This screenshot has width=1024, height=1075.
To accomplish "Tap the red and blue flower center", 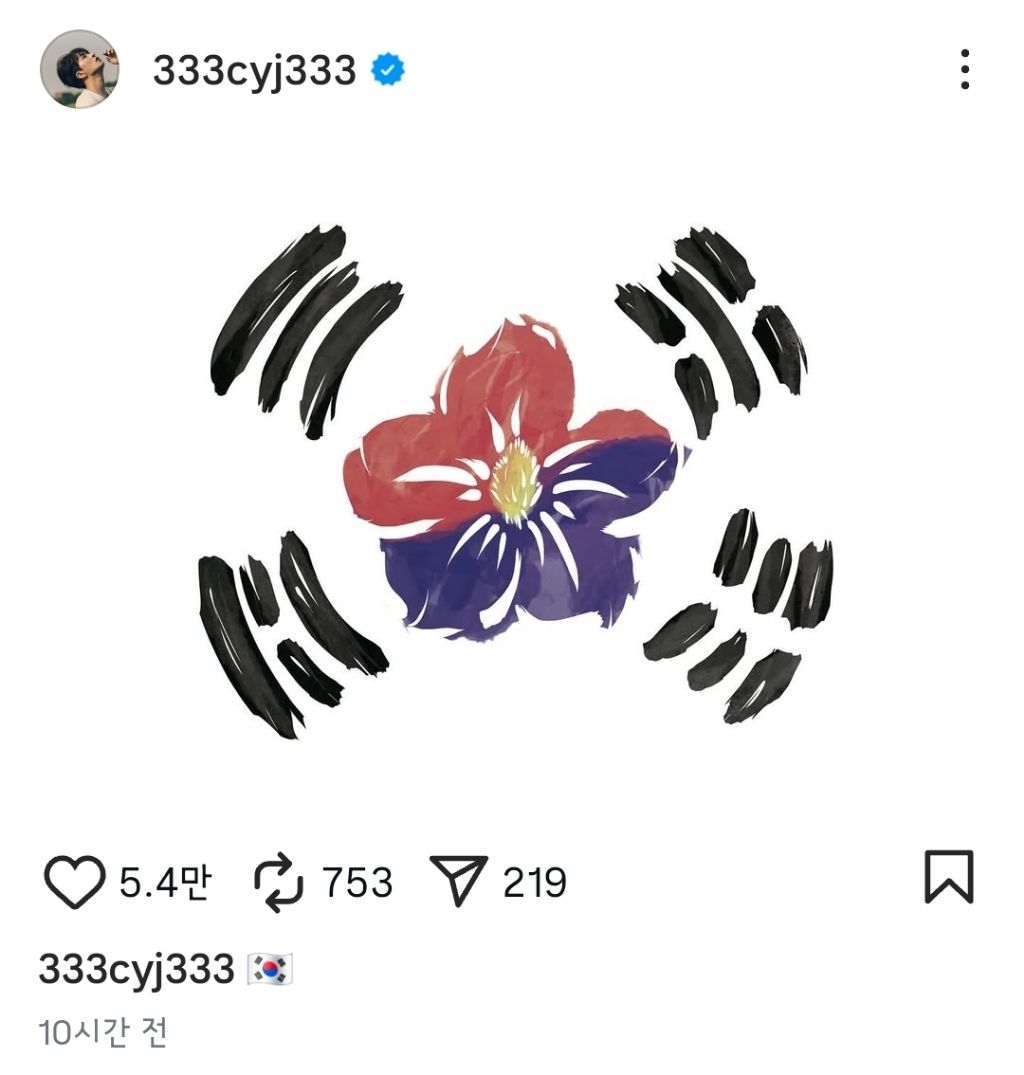I will [513, 480].
